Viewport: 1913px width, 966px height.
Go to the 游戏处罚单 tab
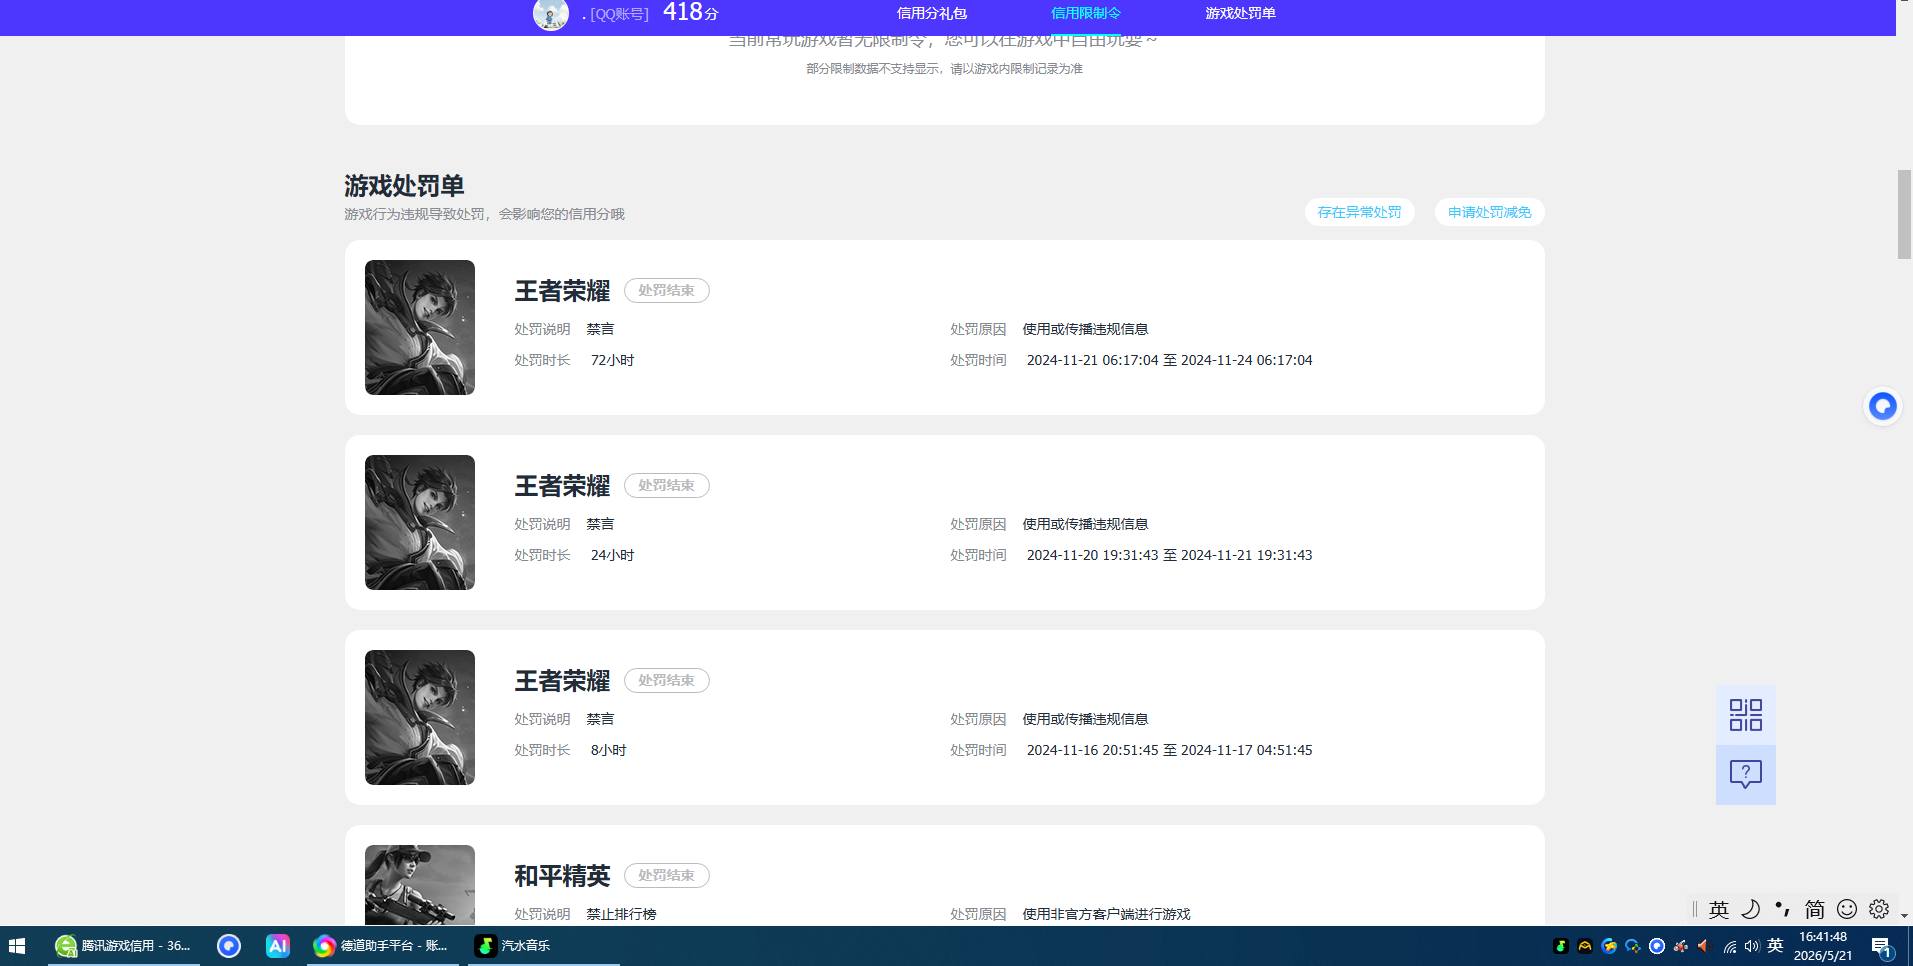pos(1240,13)
